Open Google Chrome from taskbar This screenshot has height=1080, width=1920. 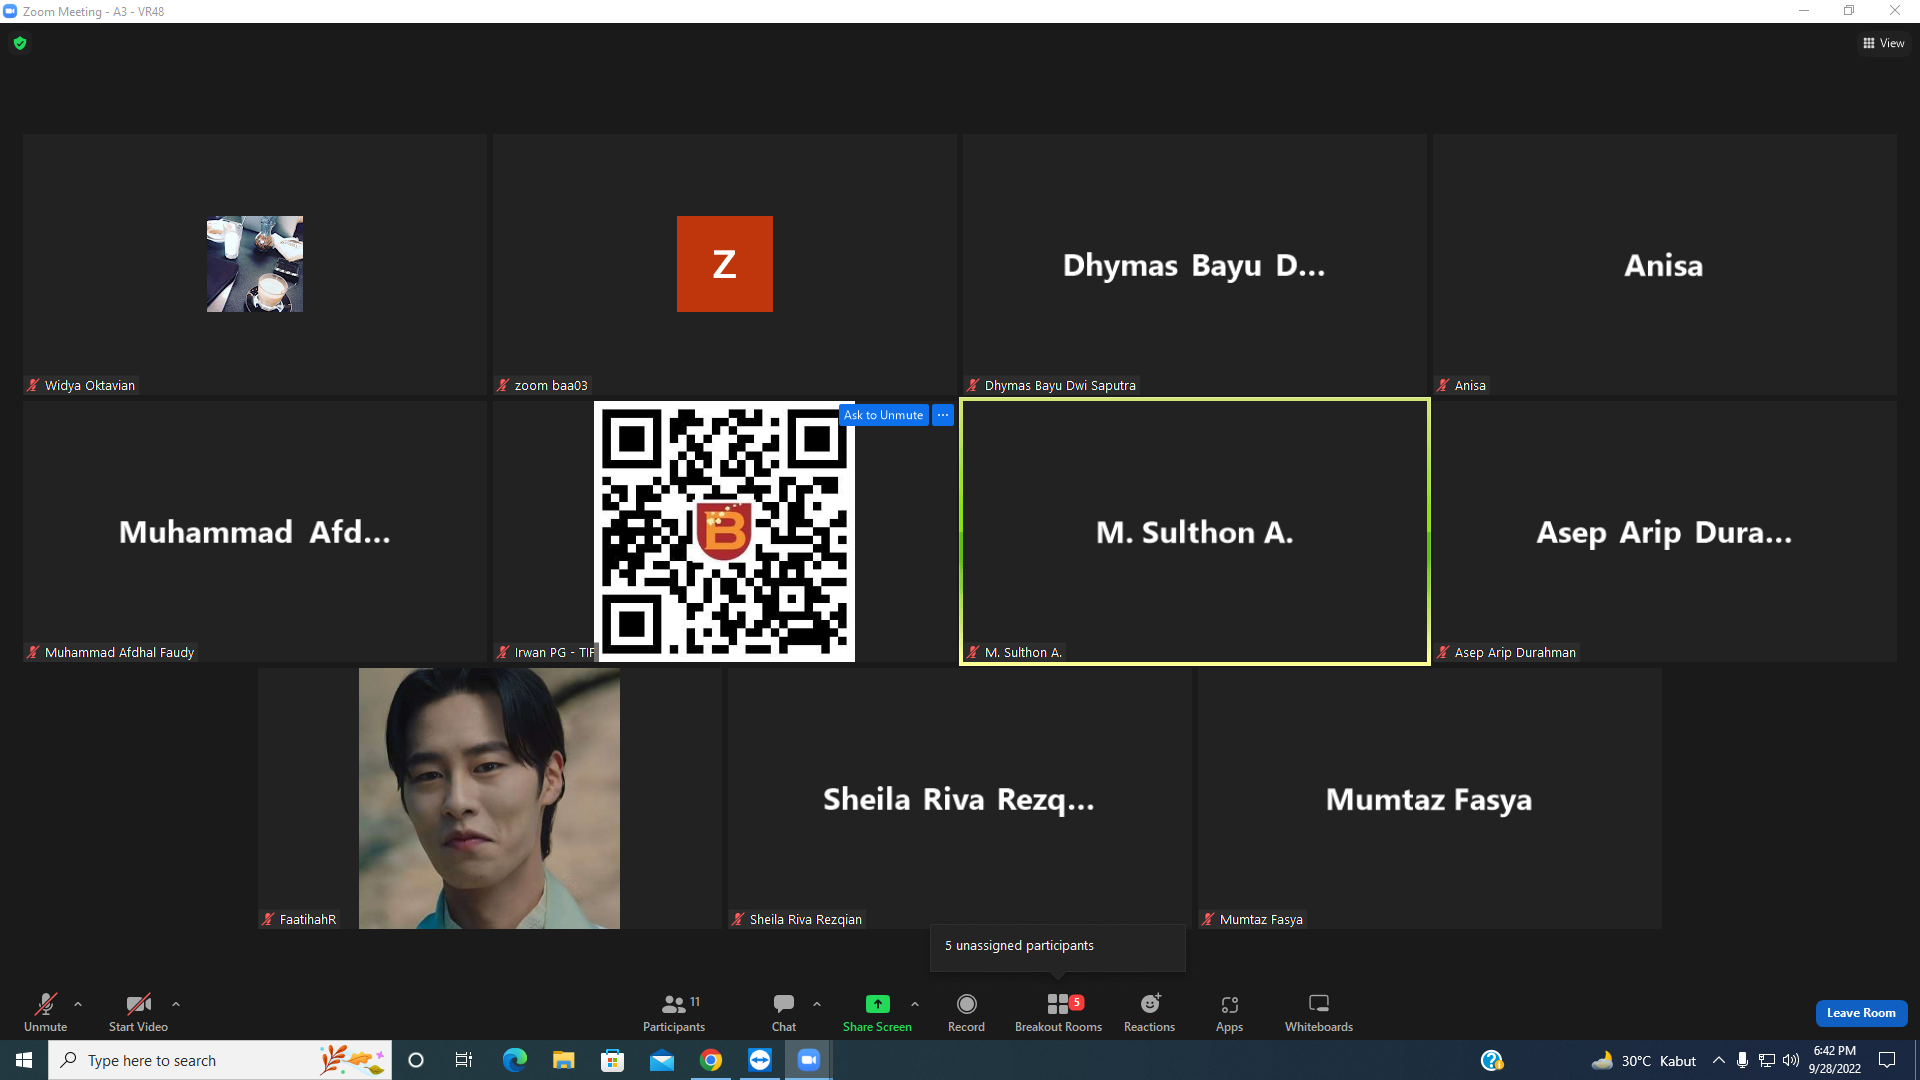click(x=711, y=1060)
